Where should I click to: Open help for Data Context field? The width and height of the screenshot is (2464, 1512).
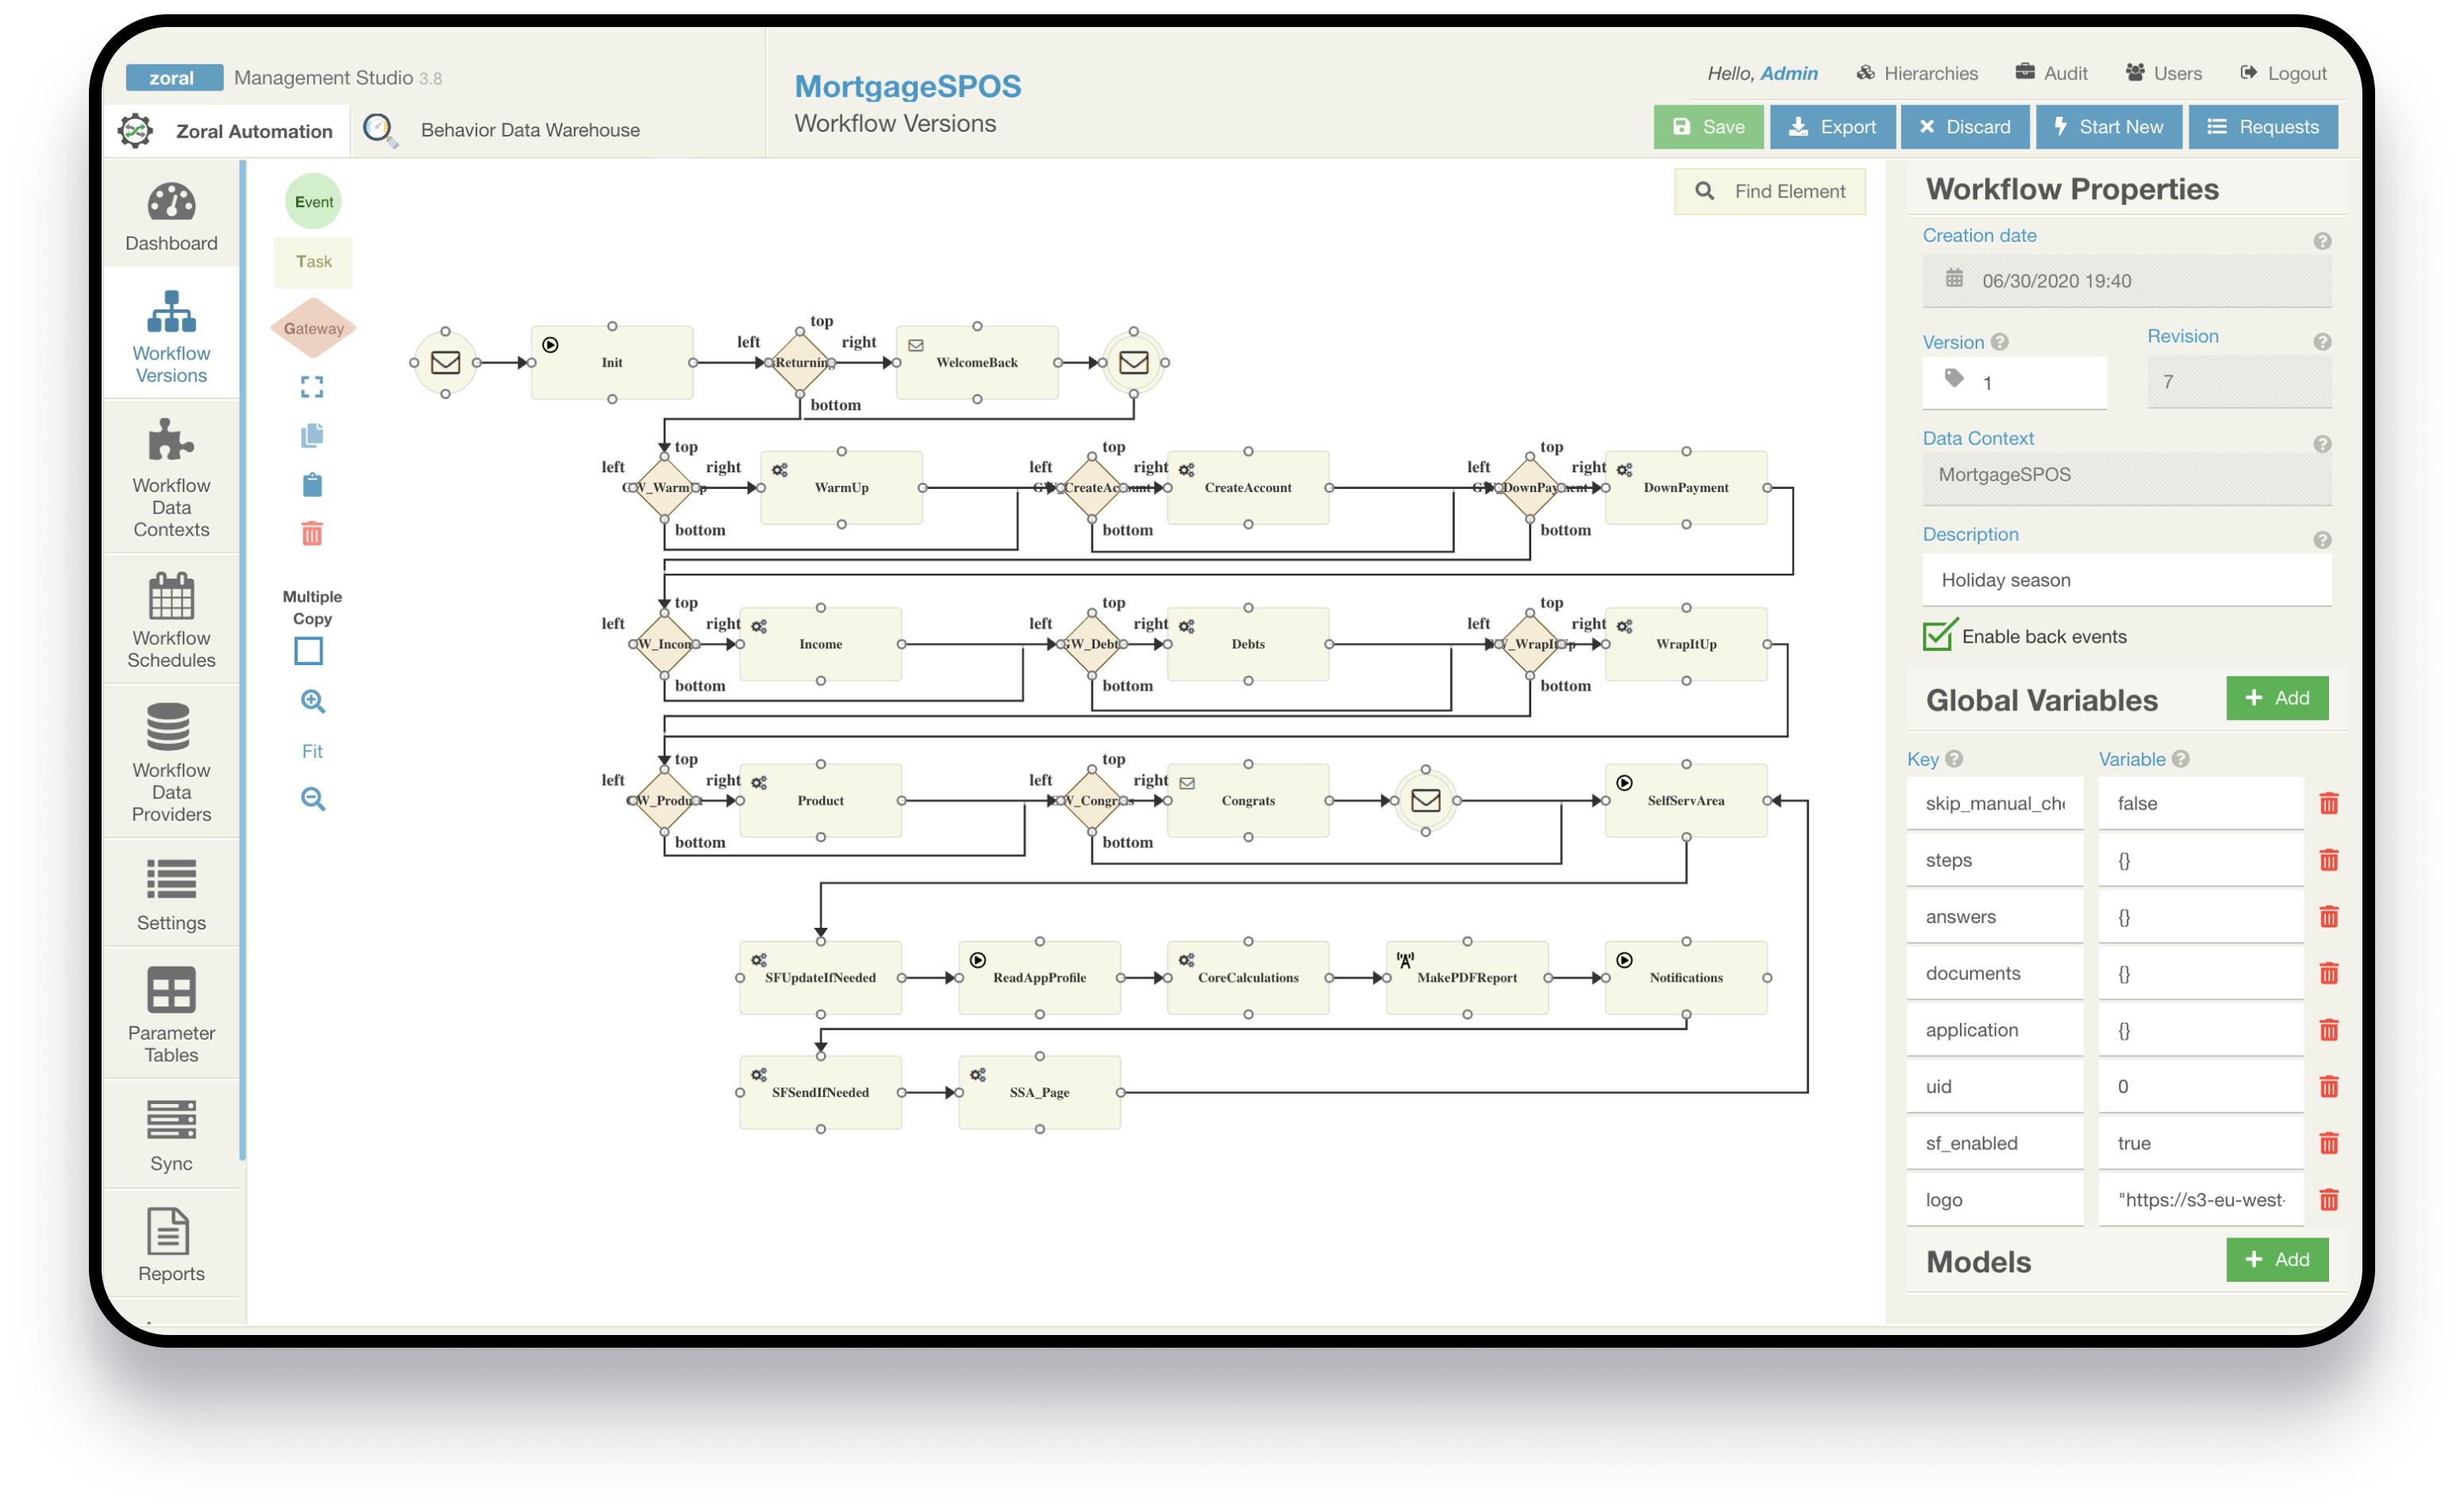[x=2322, y=444]
